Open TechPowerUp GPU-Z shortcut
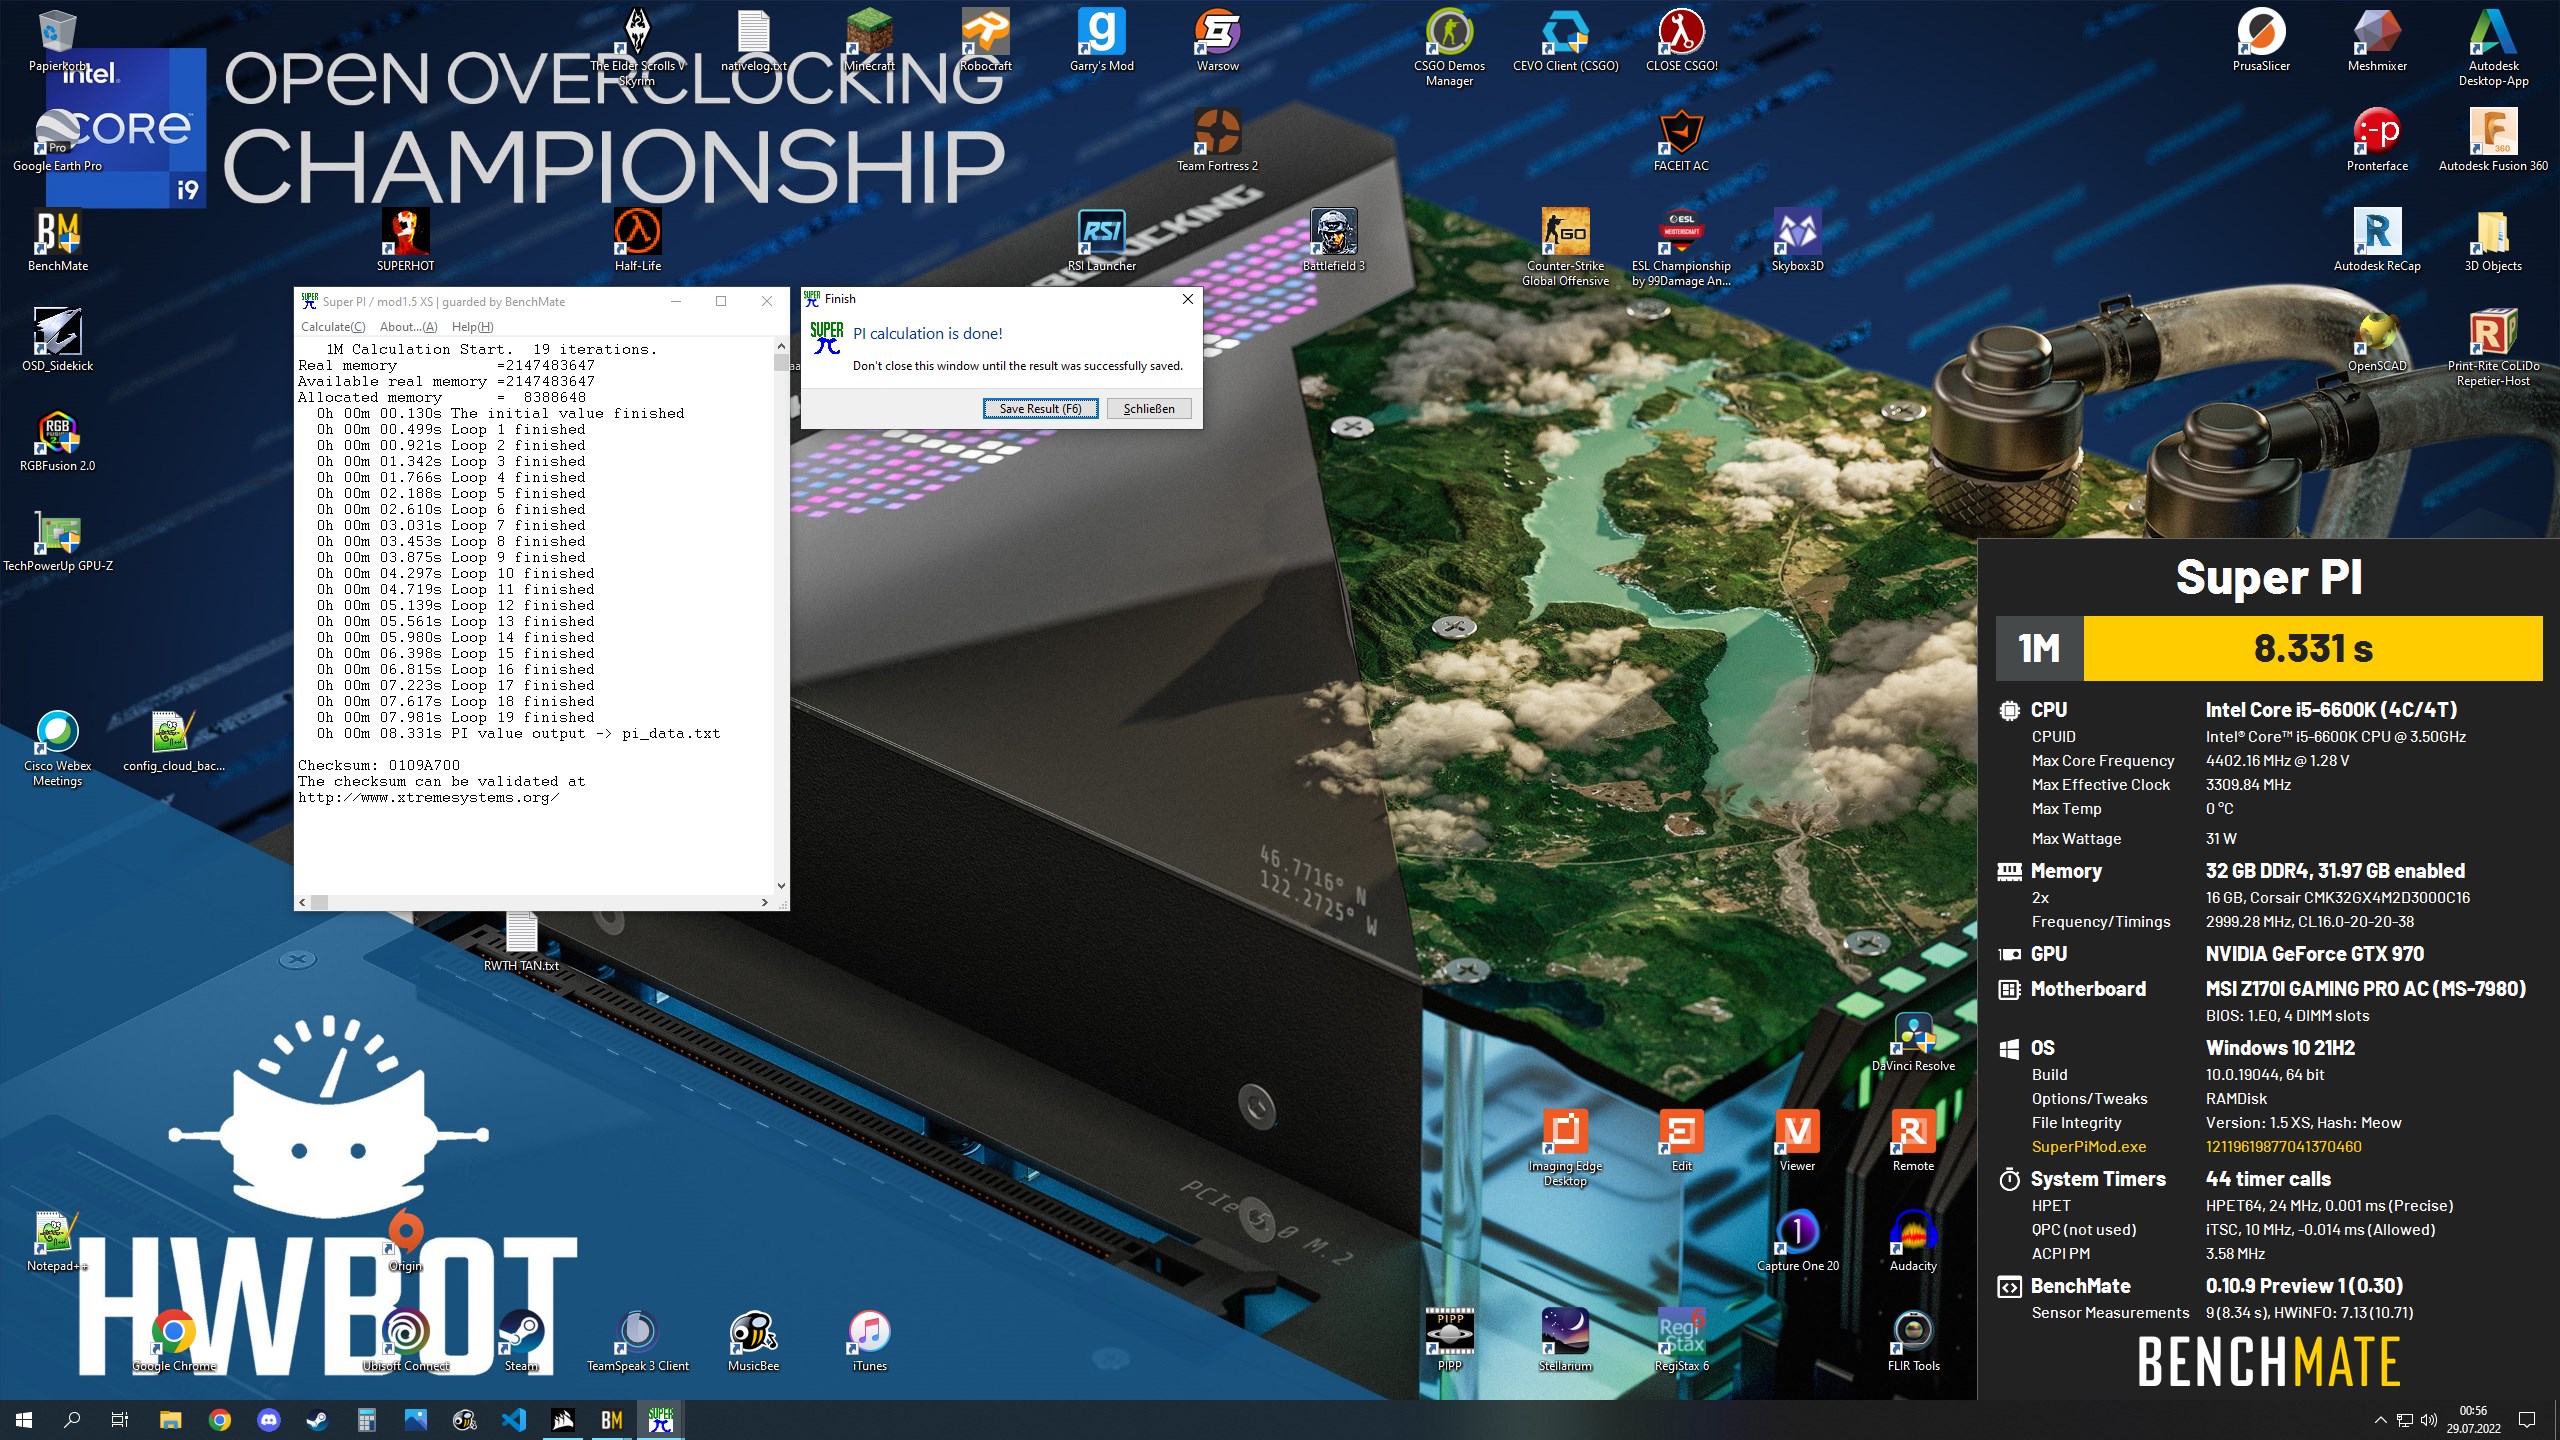 [x=58, y=541]
